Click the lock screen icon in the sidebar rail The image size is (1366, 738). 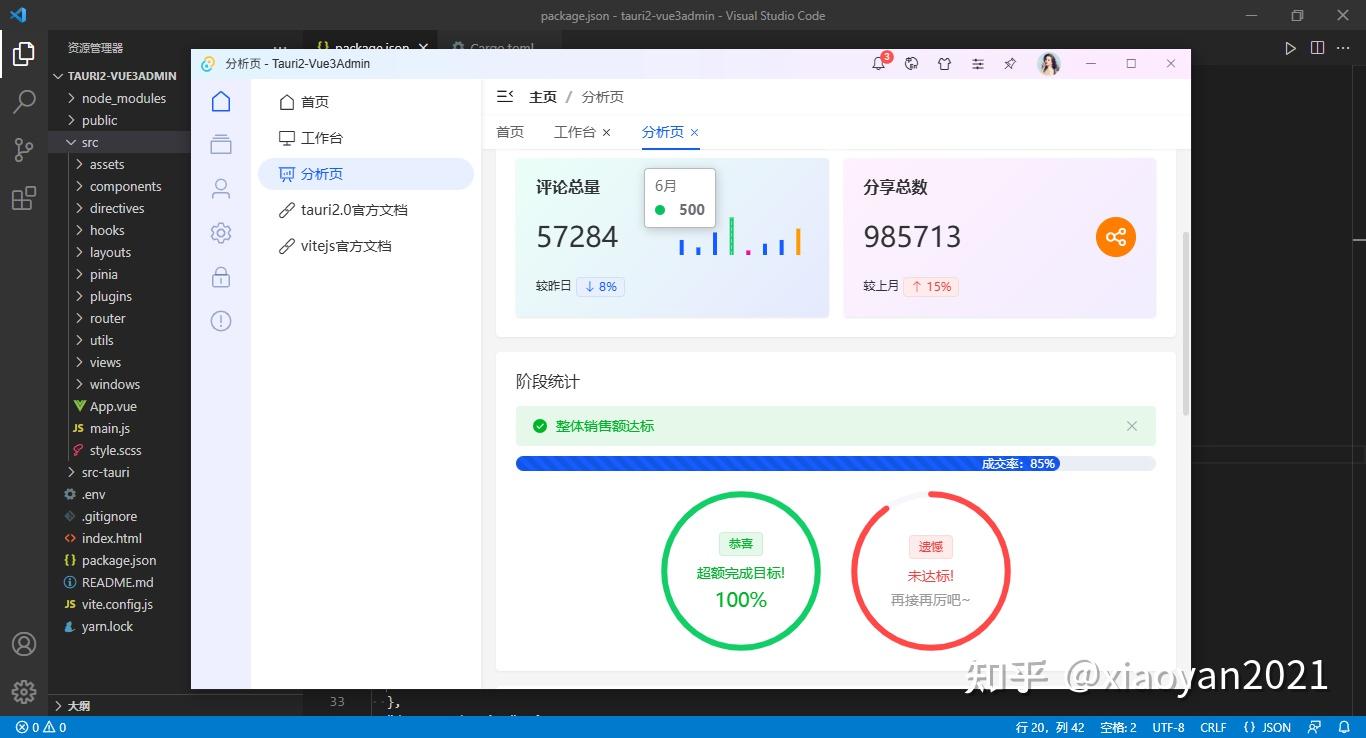pyautogui.click(x=220, y=277)
